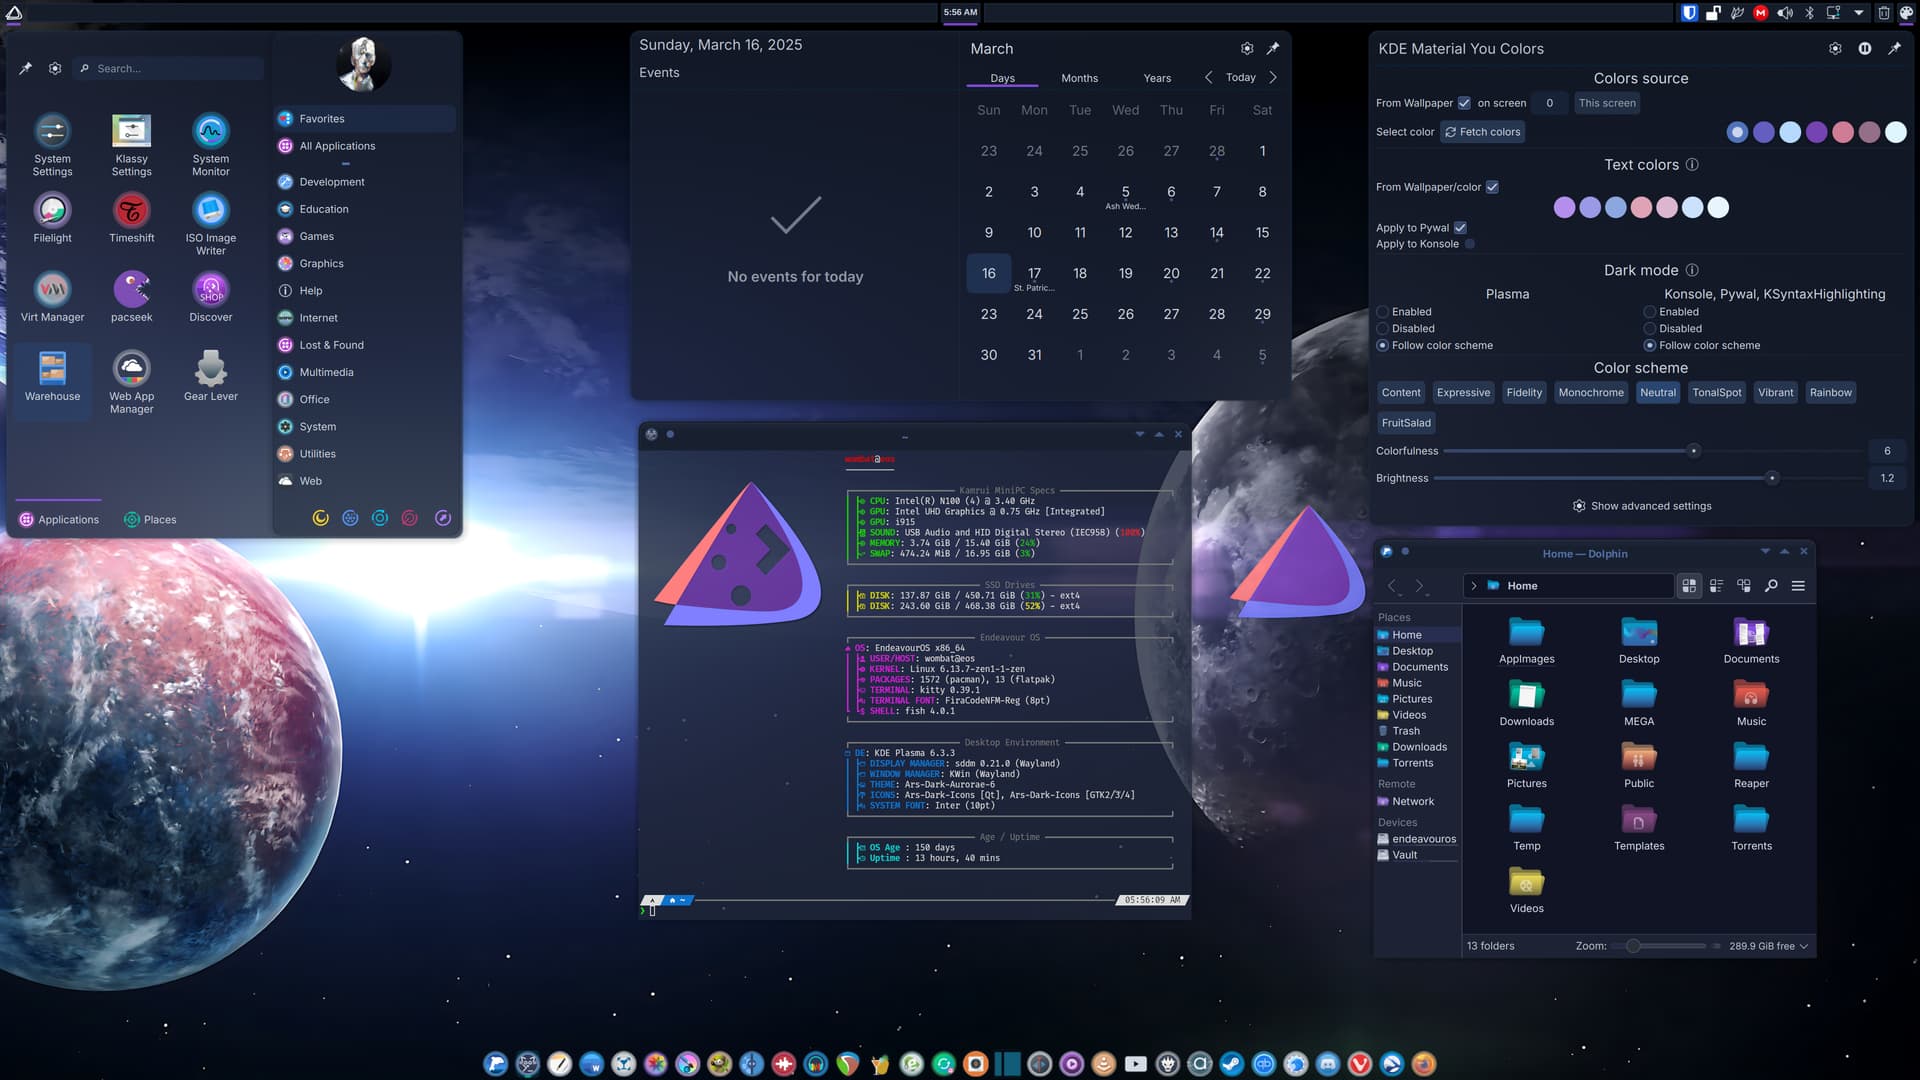Open launcher configuration gear icon
Screen dimensions: 1920x1080
coord(55,68)
